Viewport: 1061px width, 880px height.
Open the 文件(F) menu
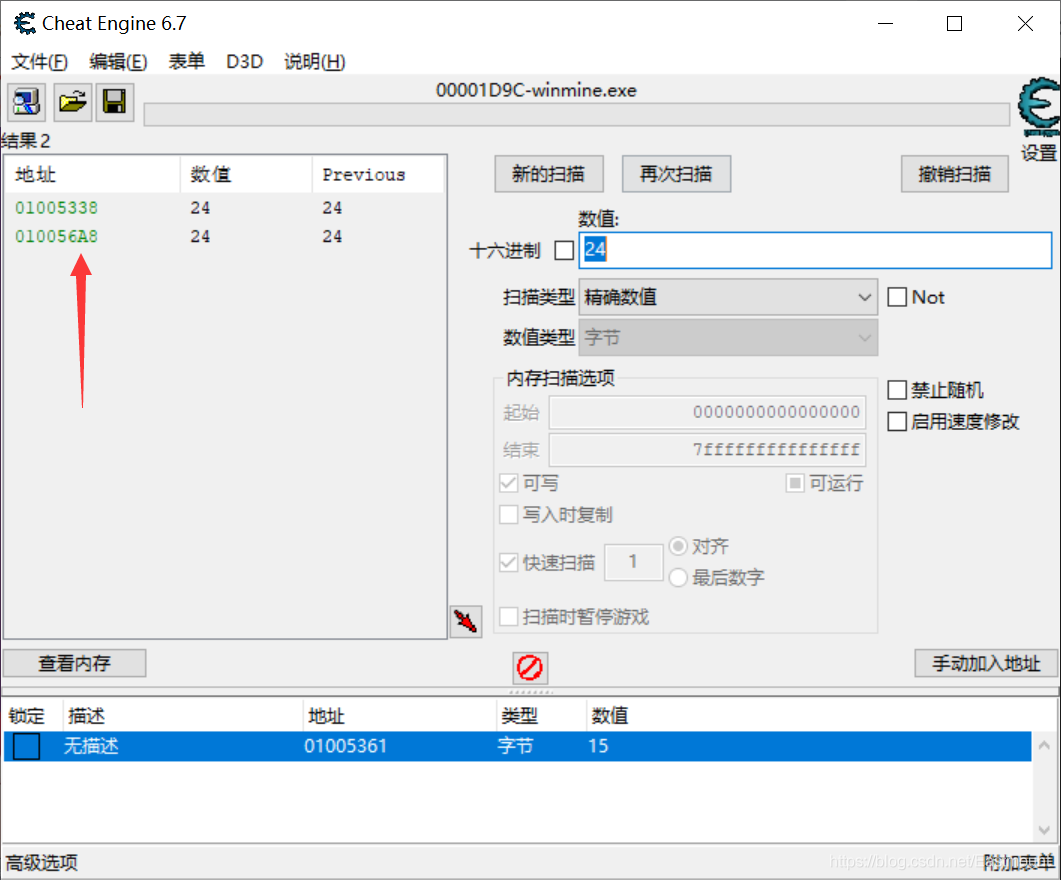point(39,62)
